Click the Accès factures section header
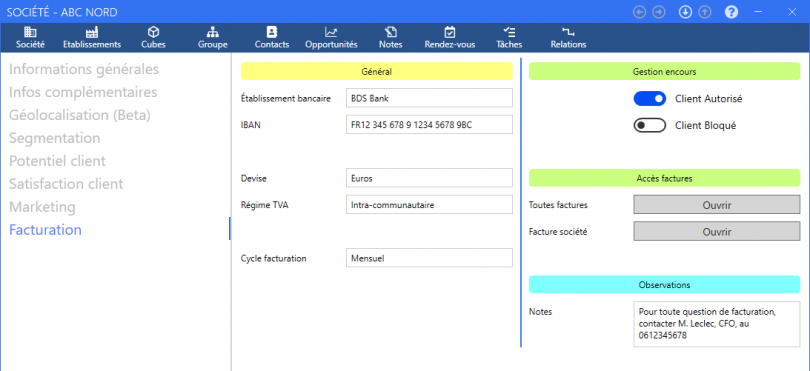The height and width of the screenshot is (371, 810). click(664, 178)
